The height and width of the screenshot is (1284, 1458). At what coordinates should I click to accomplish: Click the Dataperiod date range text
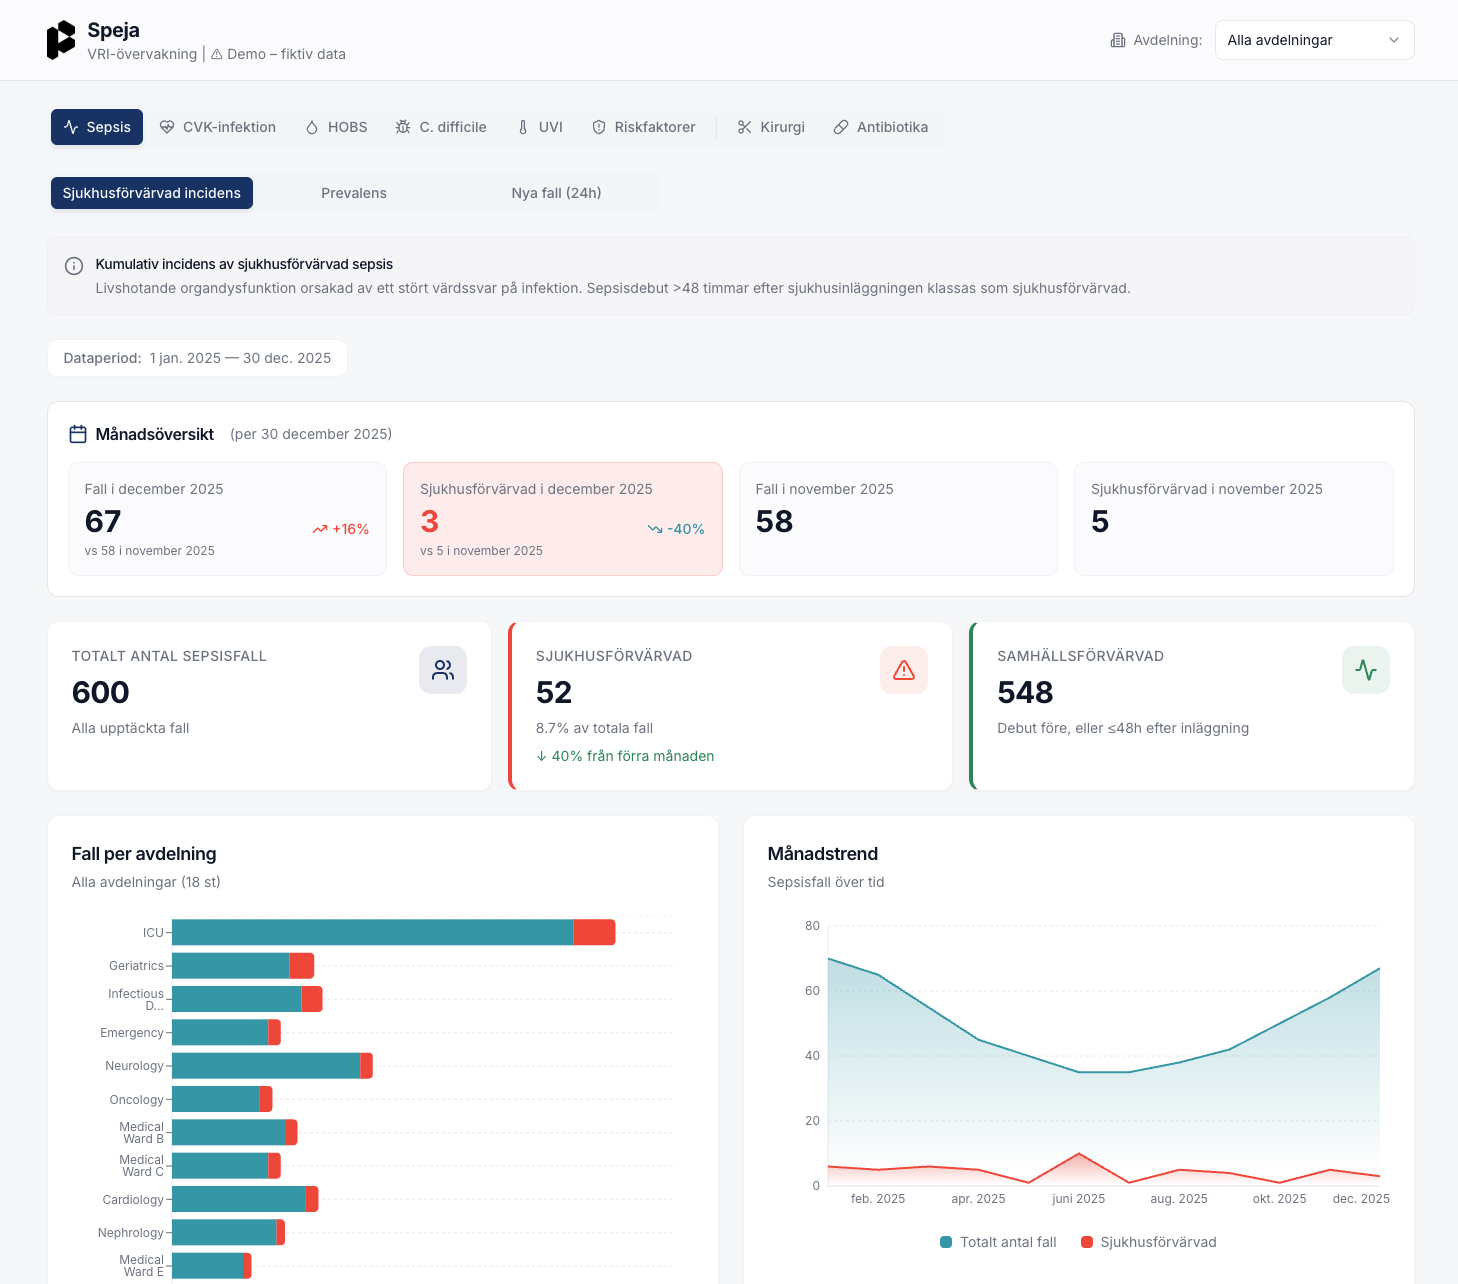click(x=240, y=358)
